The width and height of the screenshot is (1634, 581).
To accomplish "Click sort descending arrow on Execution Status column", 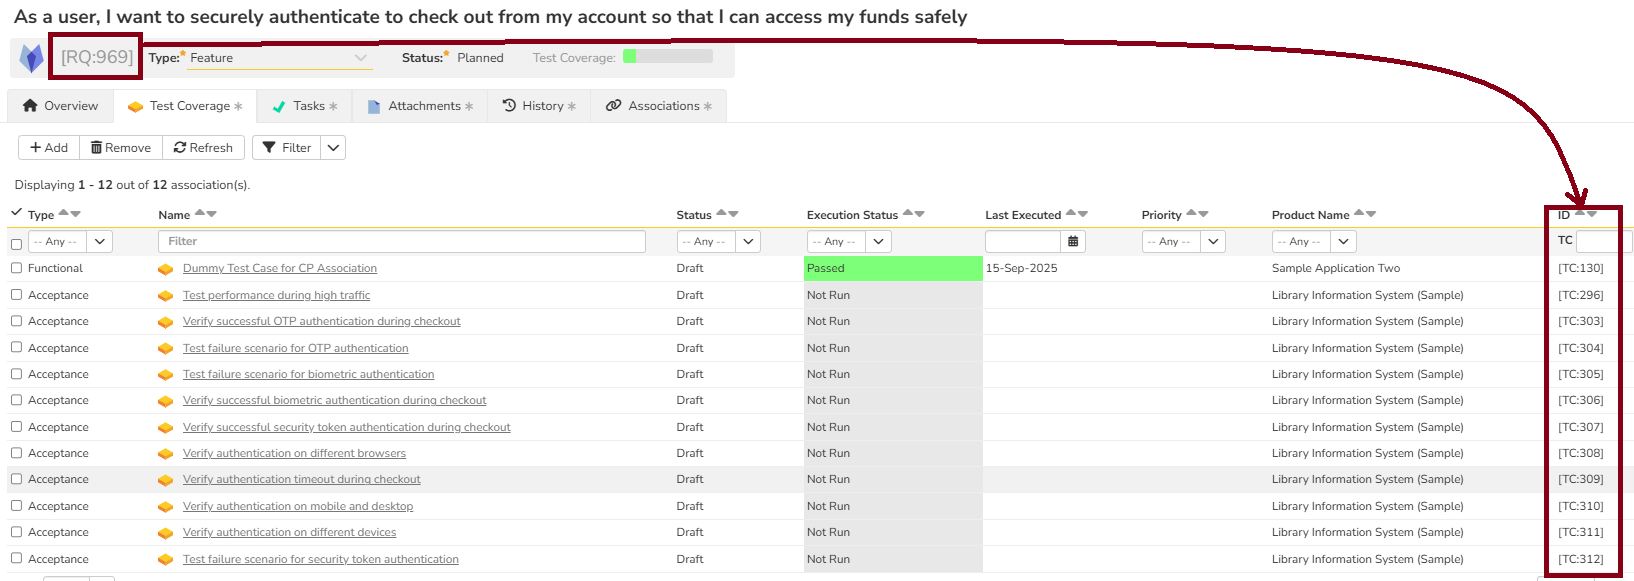I will coord(919,214).
